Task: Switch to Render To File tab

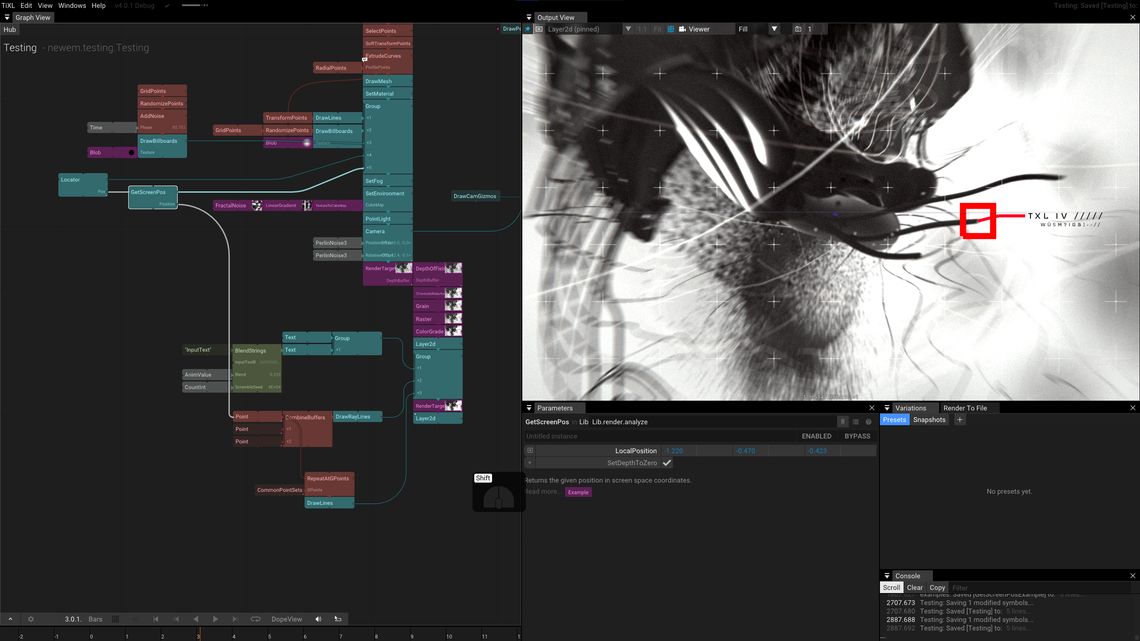Action: click(x=965, y=408)
